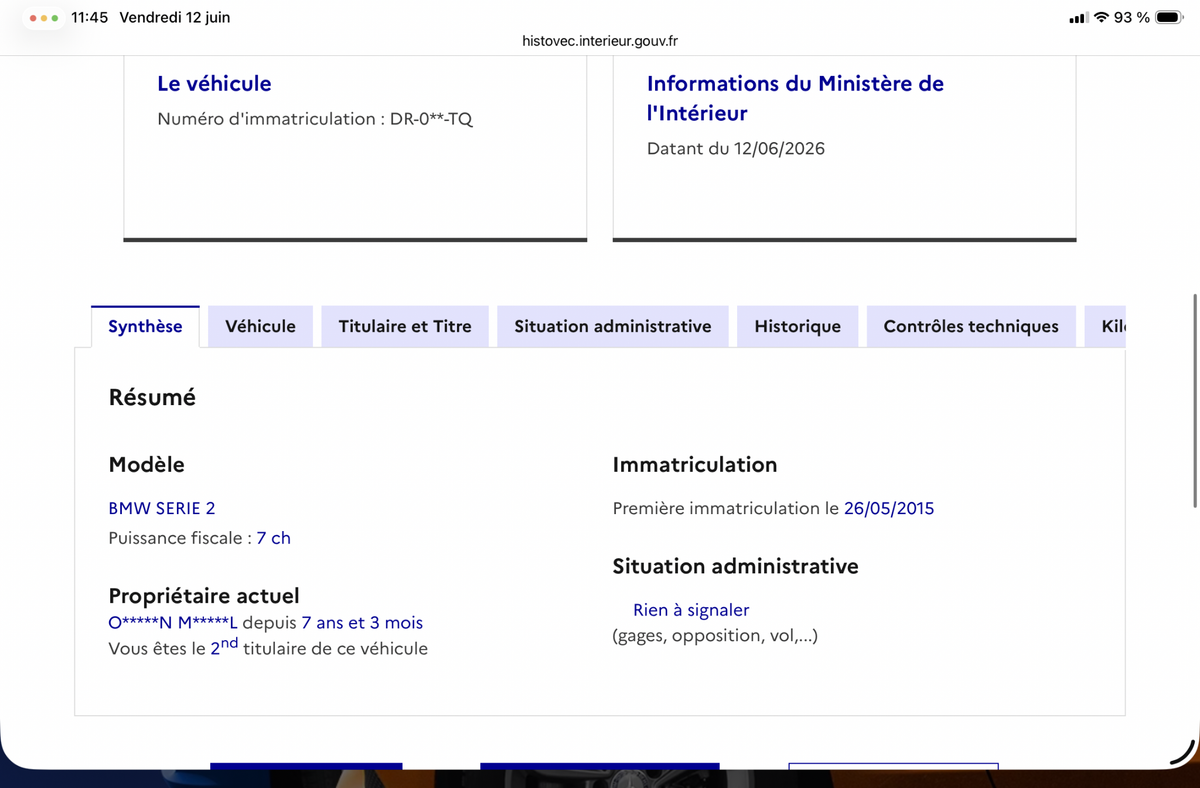Switch to the Historique tab

coord(798,326)
